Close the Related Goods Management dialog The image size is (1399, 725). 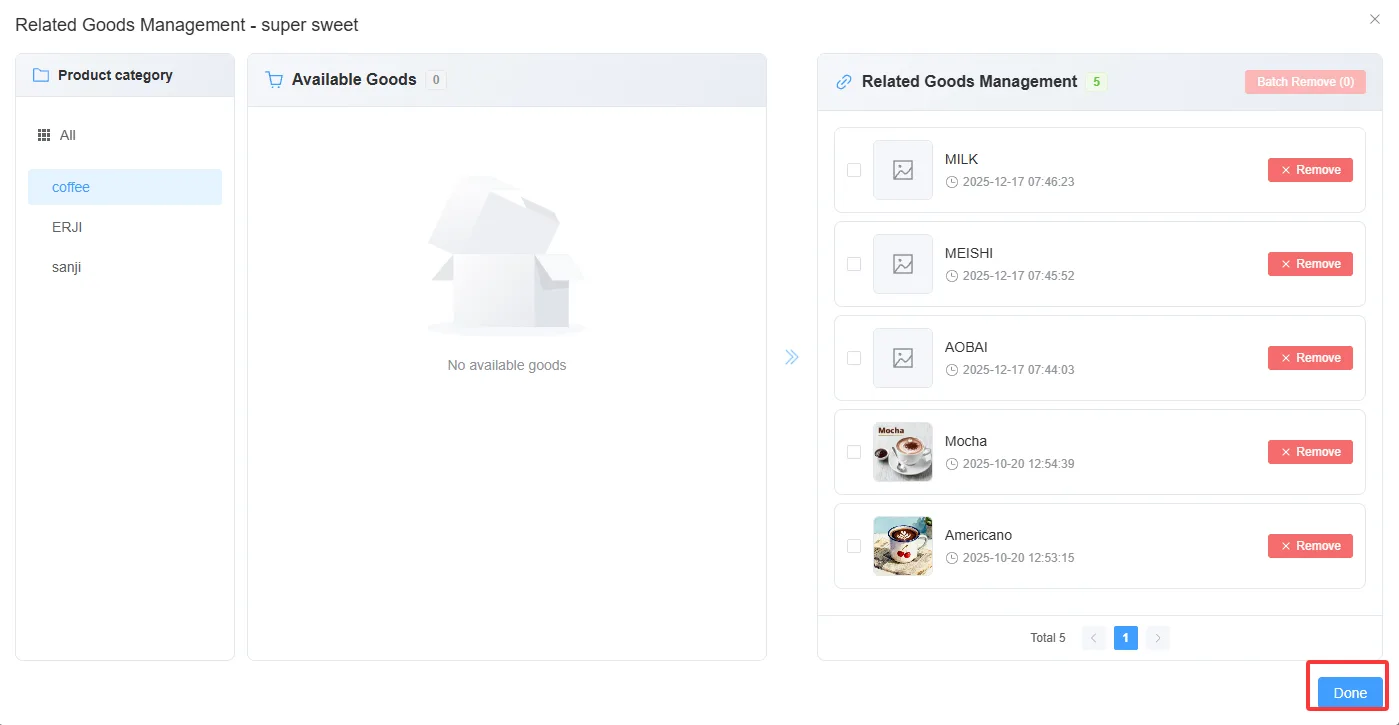1375,19
